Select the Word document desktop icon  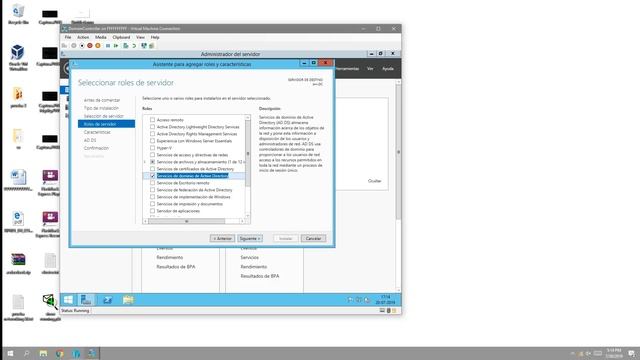coord(18,180)
